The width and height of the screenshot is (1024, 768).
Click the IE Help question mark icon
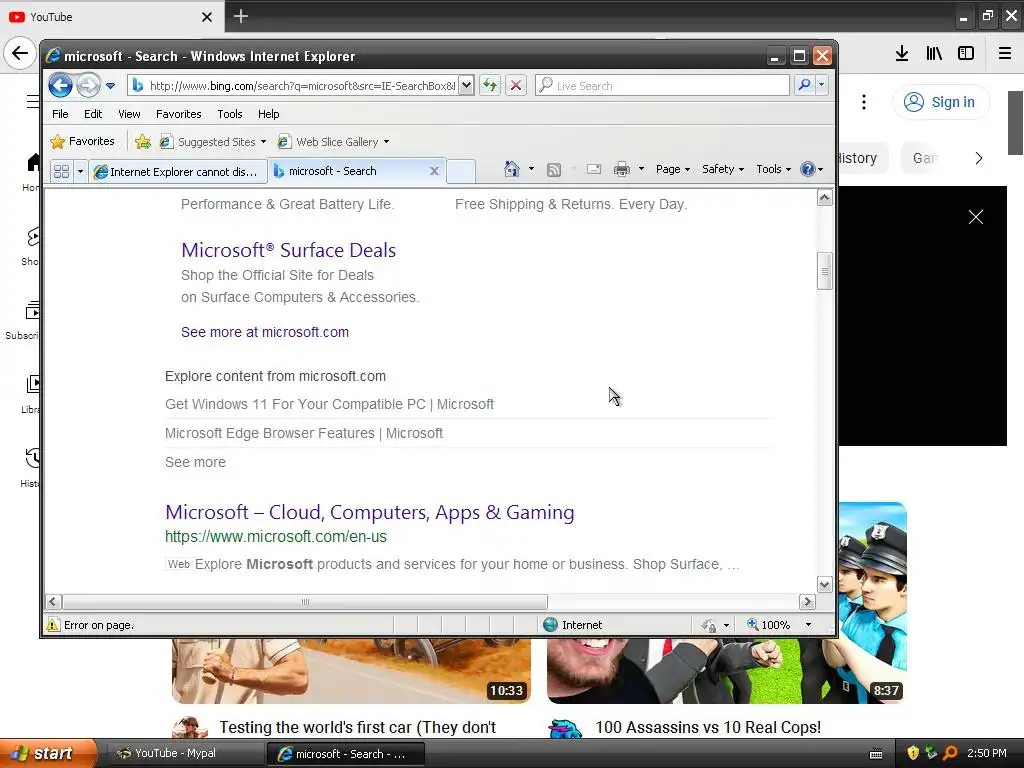click(808, 169)
